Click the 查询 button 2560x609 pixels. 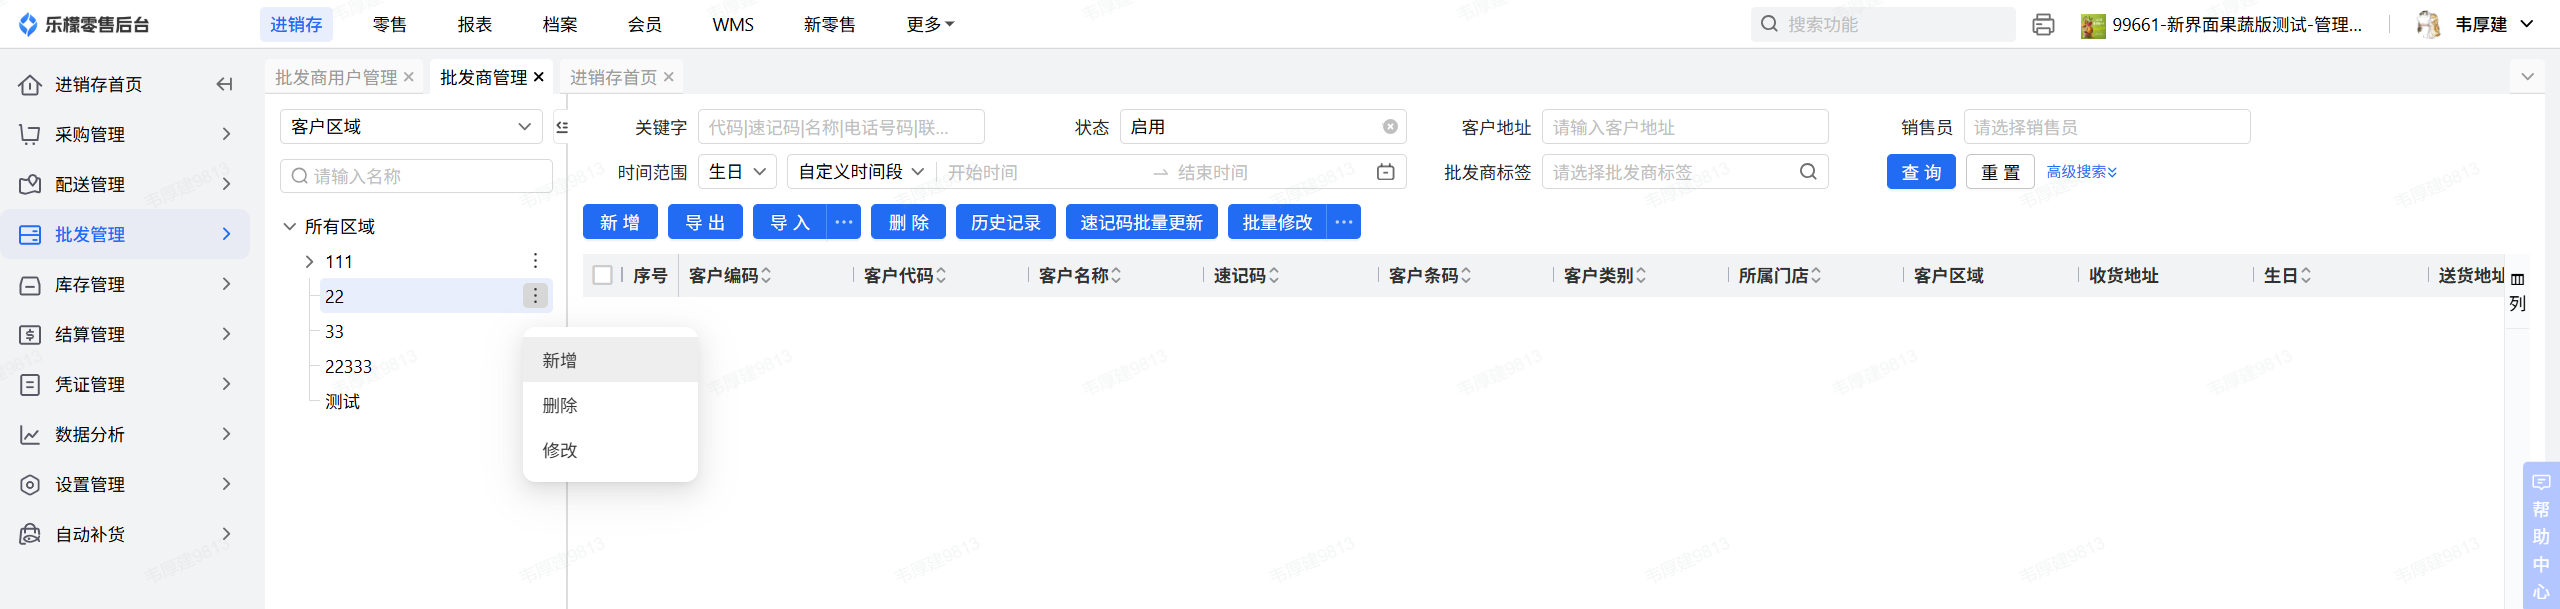pos(1921,172)
